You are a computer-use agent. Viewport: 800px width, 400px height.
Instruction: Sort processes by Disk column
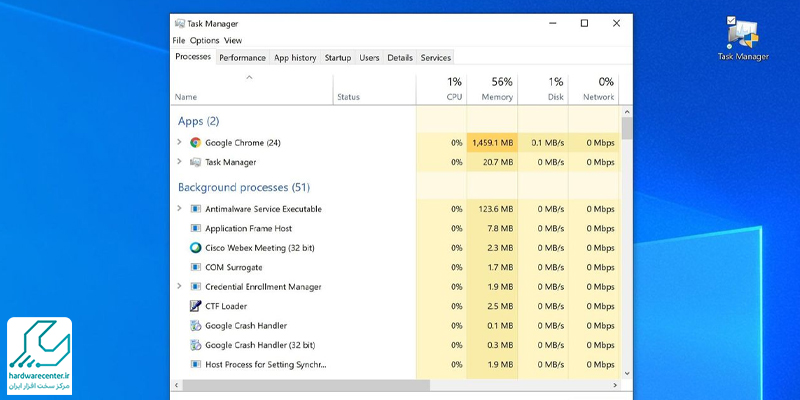[543, 89]
